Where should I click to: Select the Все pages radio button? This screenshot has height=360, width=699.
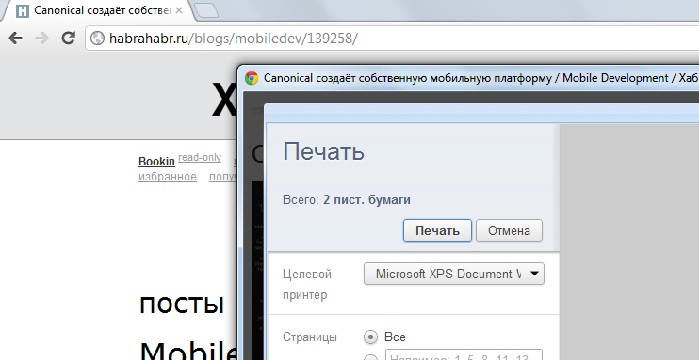click(x=370, y=337)
